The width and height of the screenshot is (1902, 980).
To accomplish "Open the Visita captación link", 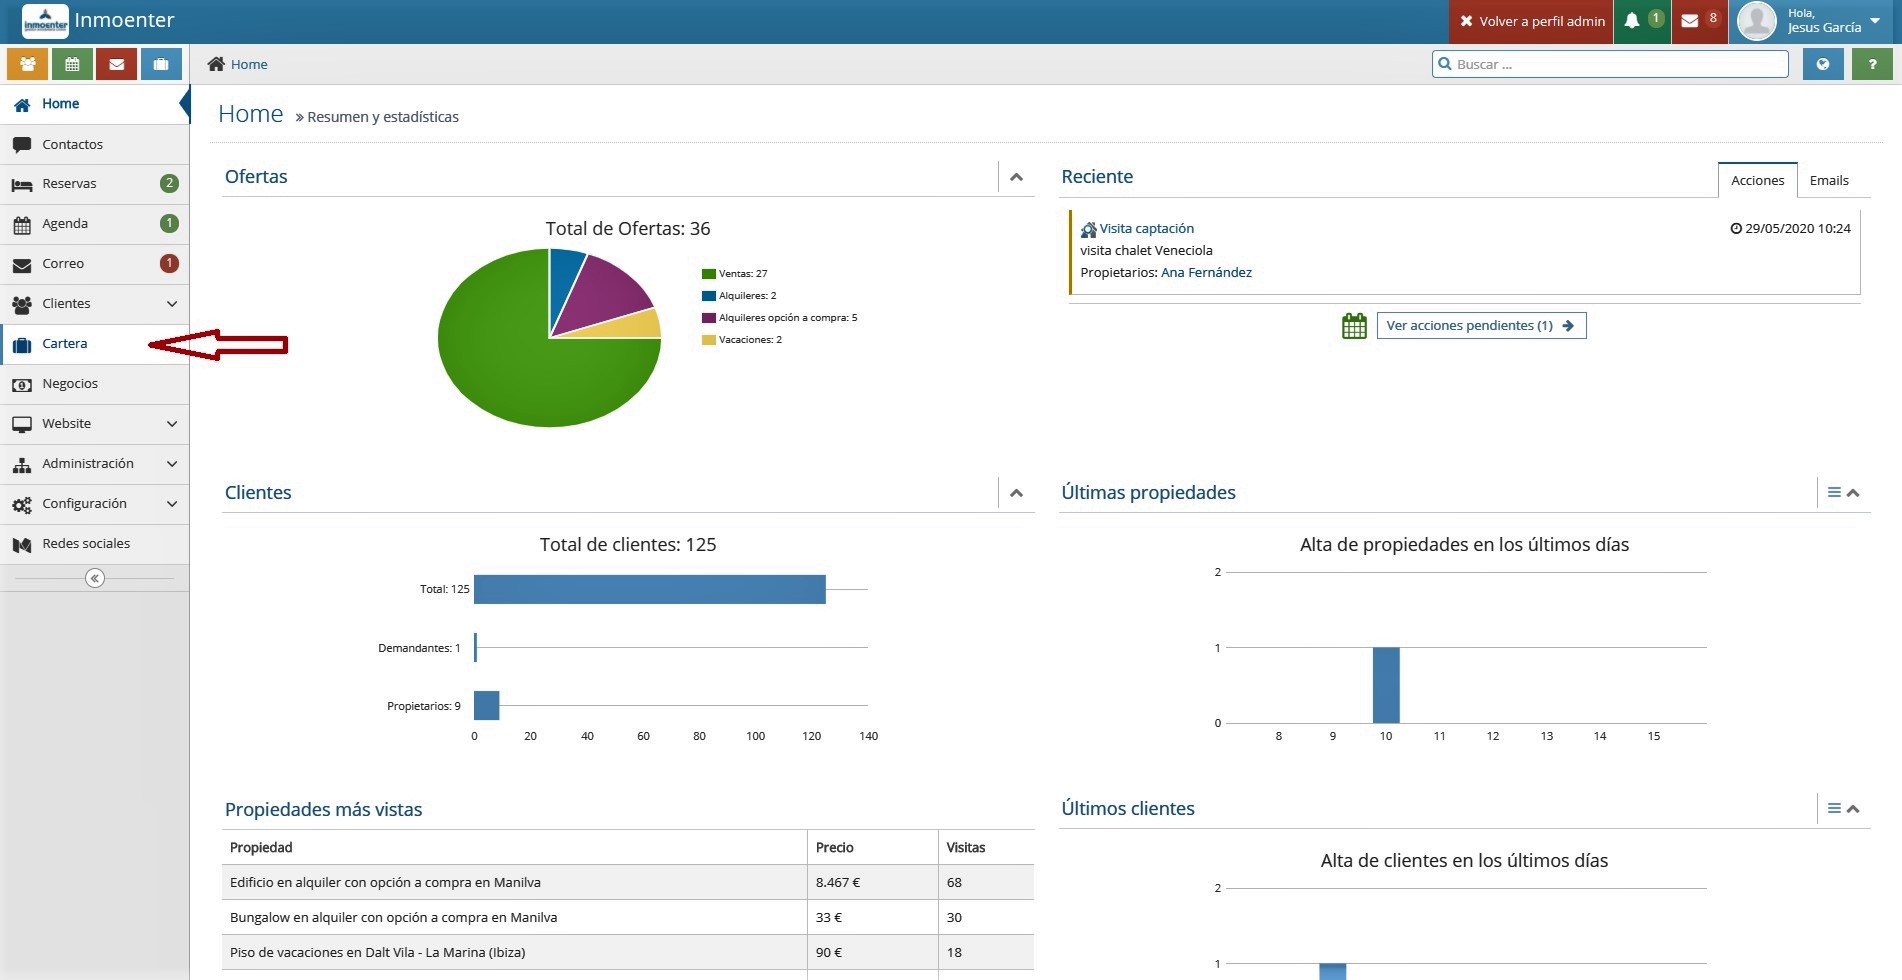I will (x=1146, y=229).
